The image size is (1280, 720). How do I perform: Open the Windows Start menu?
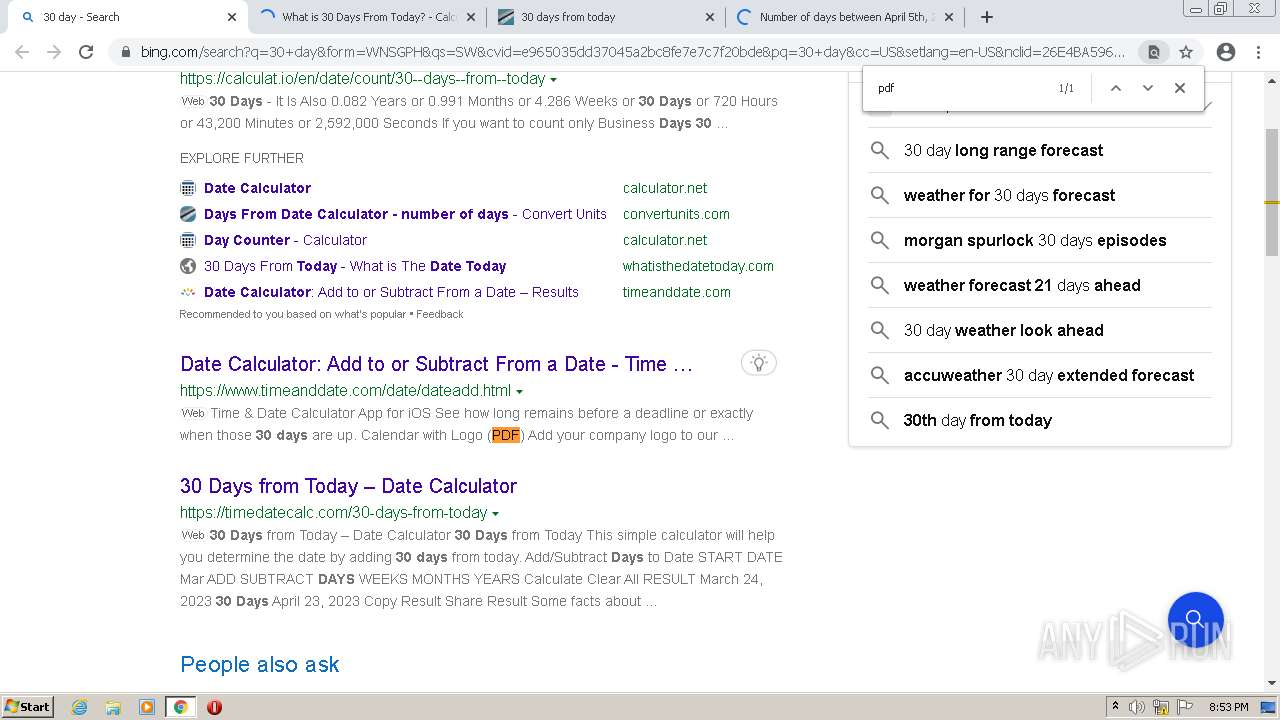(x=27, y=707)
